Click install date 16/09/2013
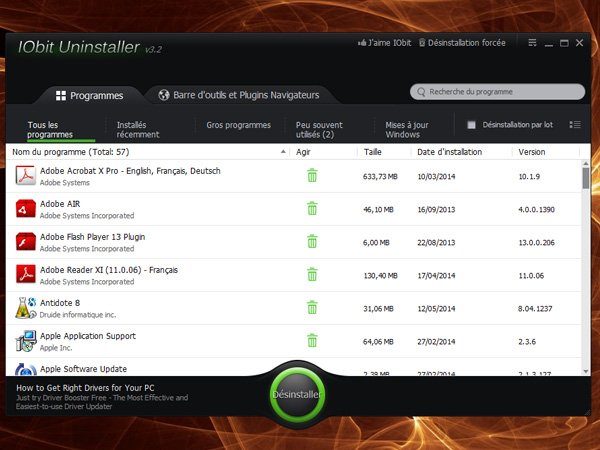600x450 pixels. 436,209
